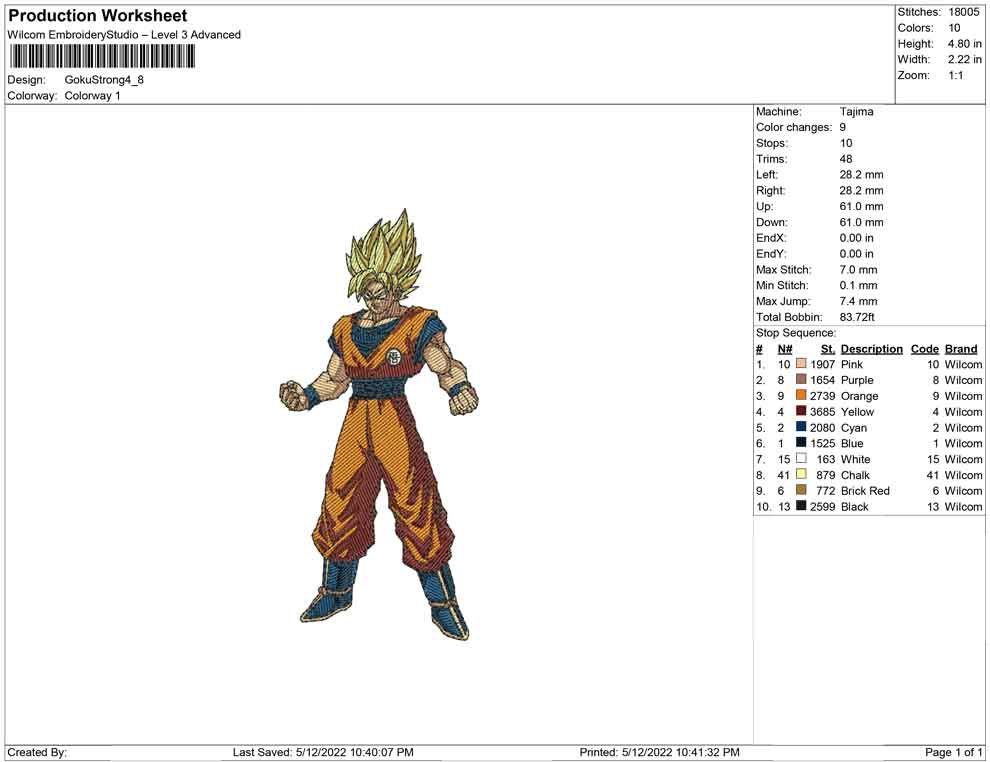This screenshot has width=990, height=762.
Task: Click the Orange thread color swatch
Action: click(801, 395)
